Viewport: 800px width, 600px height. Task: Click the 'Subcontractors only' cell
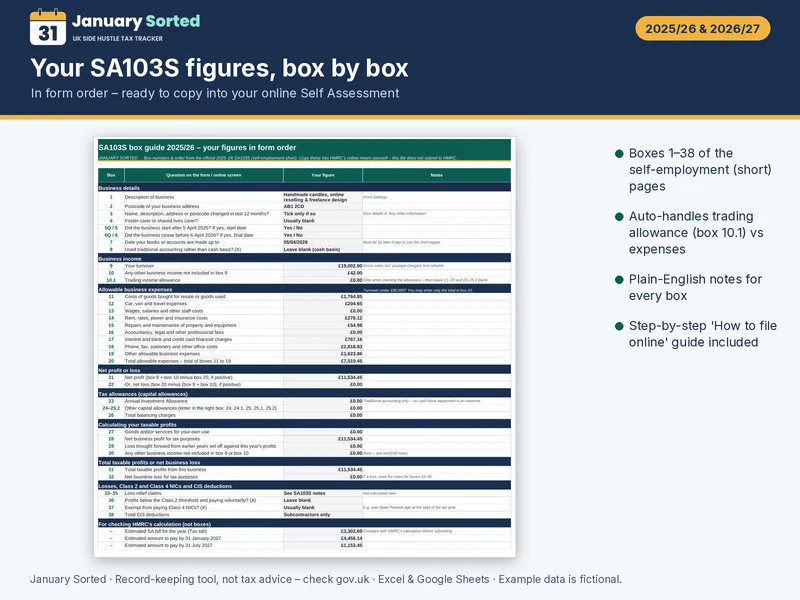(x=322, y=515)
